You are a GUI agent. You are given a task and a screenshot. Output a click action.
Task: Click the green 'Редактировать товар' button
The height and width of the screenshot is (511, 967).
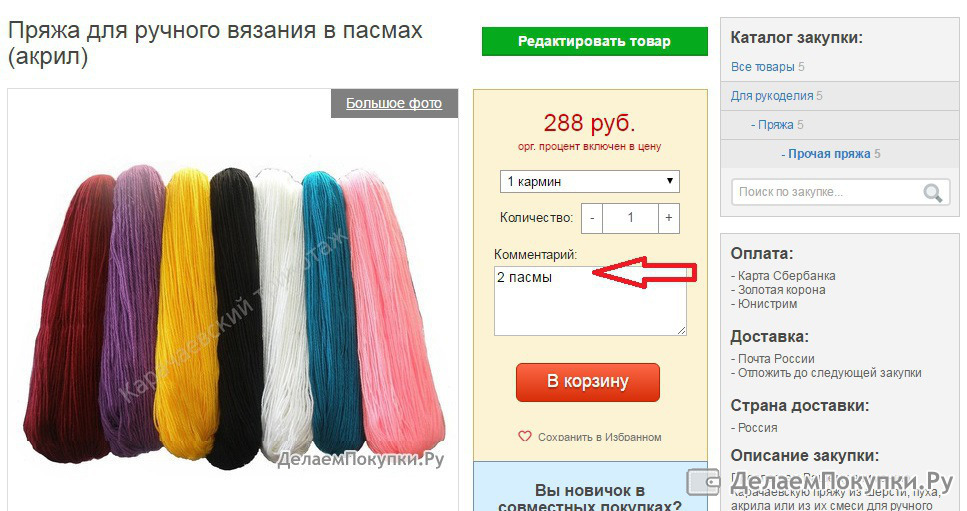coord(595,41)
